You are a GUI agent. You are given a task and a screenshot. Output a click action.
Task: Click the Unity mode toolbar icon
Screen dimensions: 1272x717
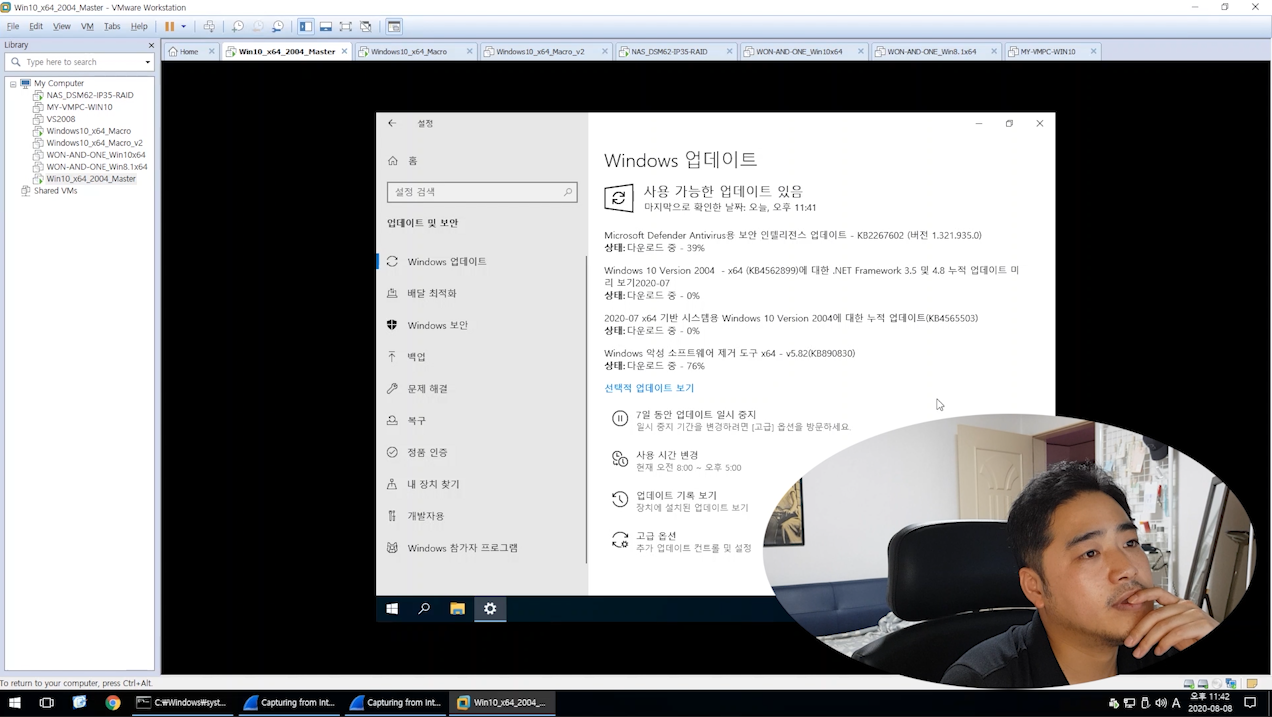[x=366, y=26]
